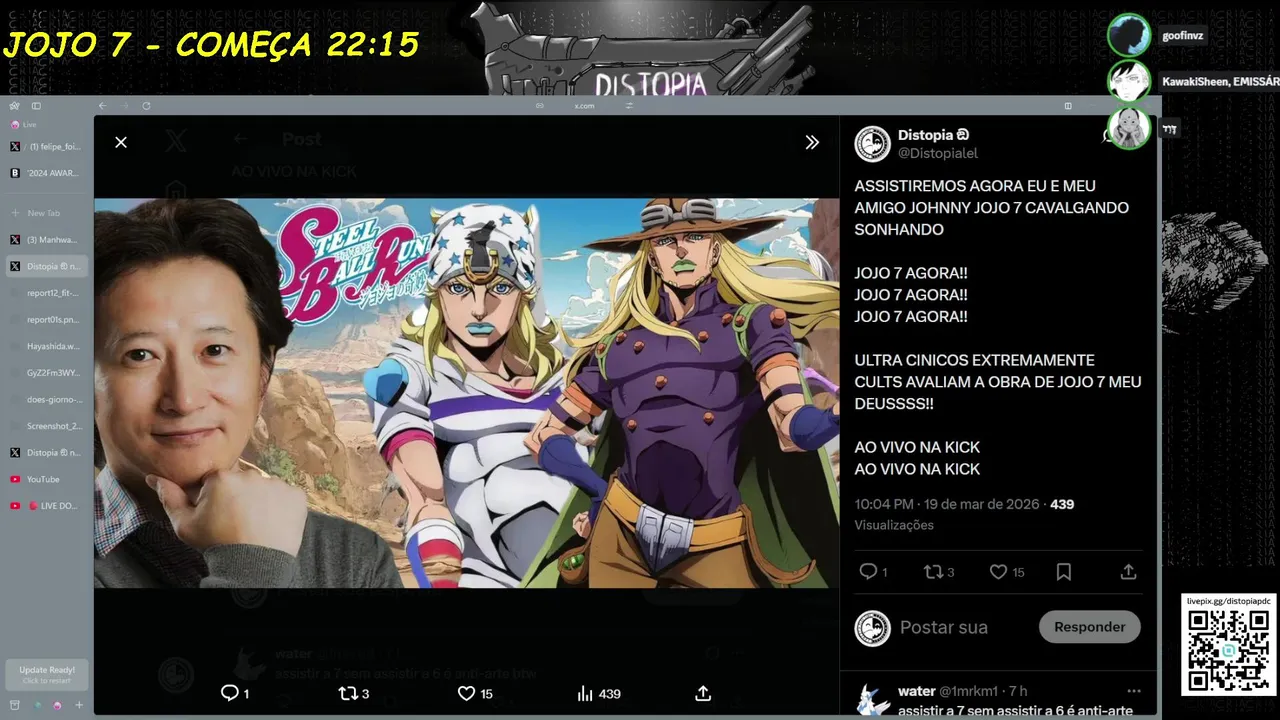Switch to '2024 AWAR...' tab
1280x720 pixels.
(47, 173)
